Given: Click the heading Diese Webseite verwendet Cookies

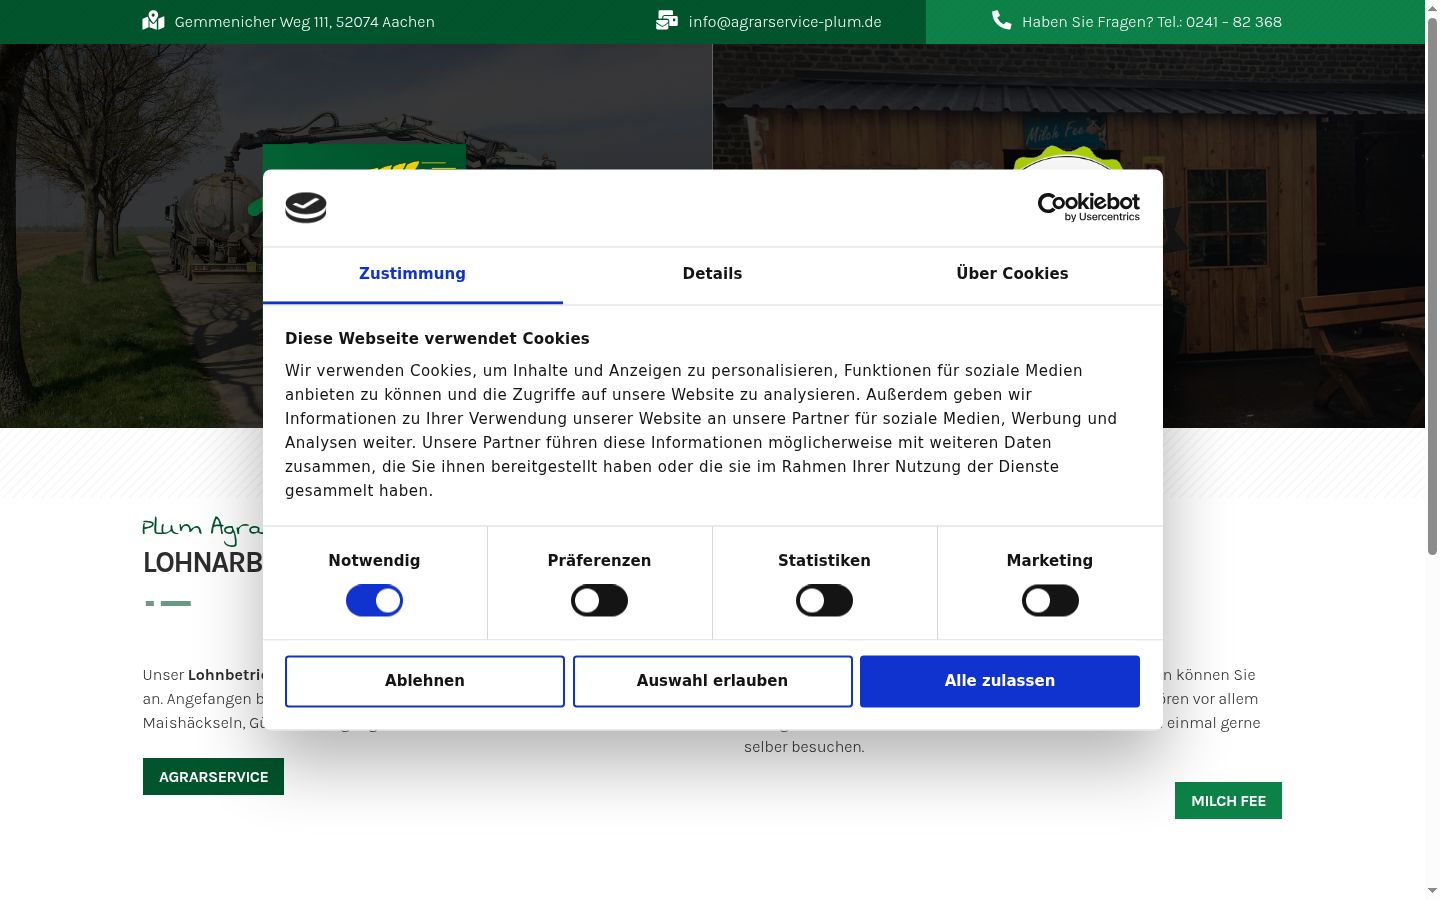Looking at the screenshot, I should (437, 339).
